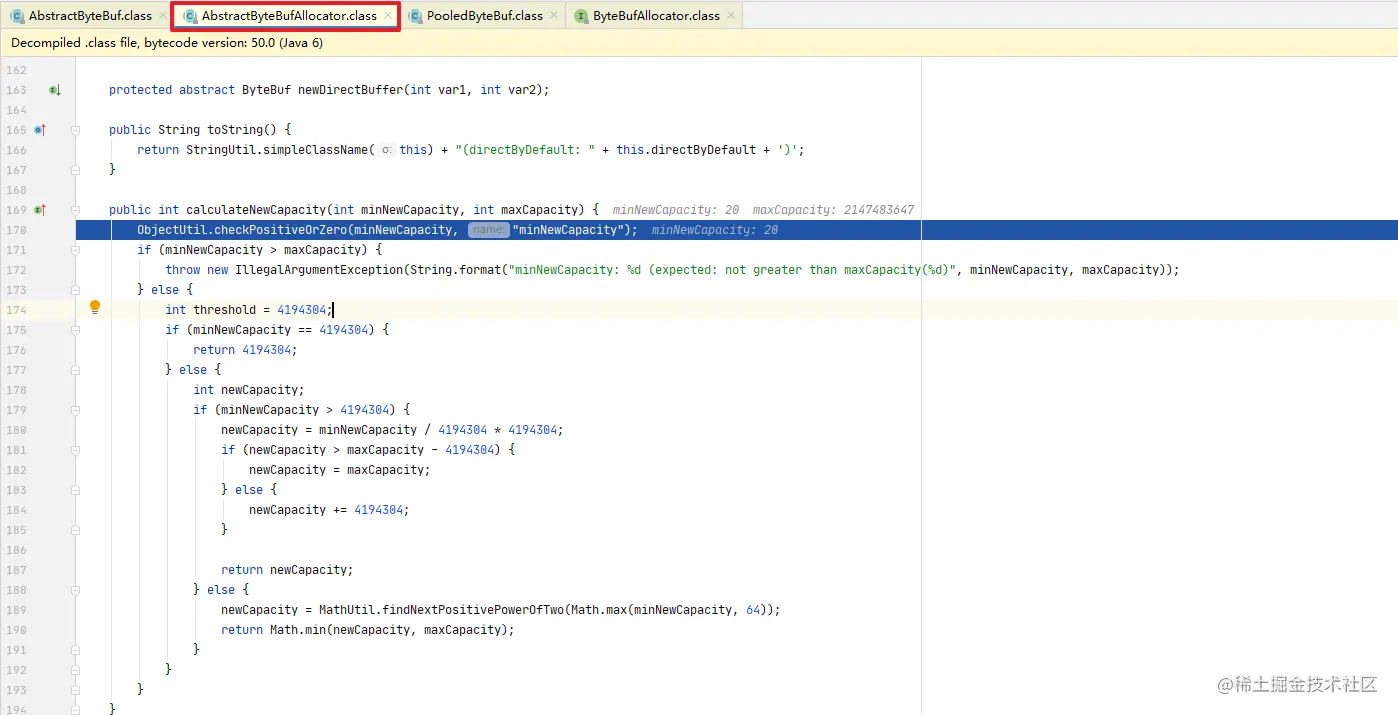The height and width of the screenshot is (715, 1398).
Task: Collapse the if block on line 175
Action: [76, 330]
